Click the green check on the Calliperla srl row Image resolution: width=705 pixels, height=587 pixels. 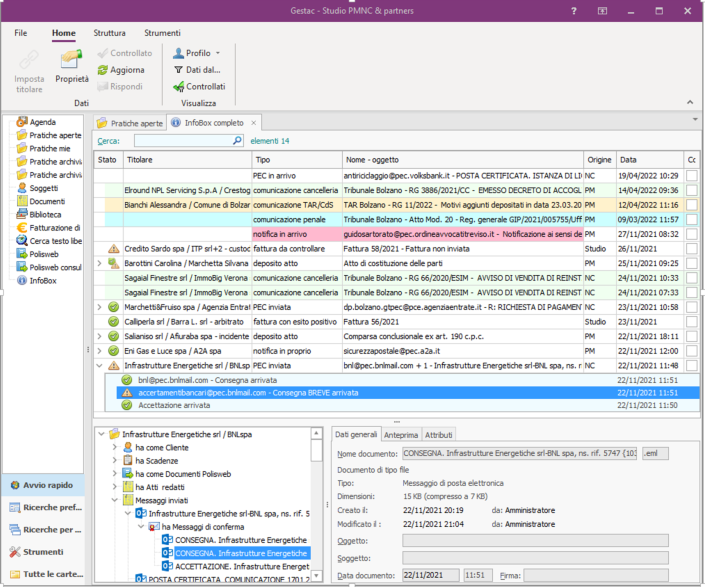[x=114, y=322]
